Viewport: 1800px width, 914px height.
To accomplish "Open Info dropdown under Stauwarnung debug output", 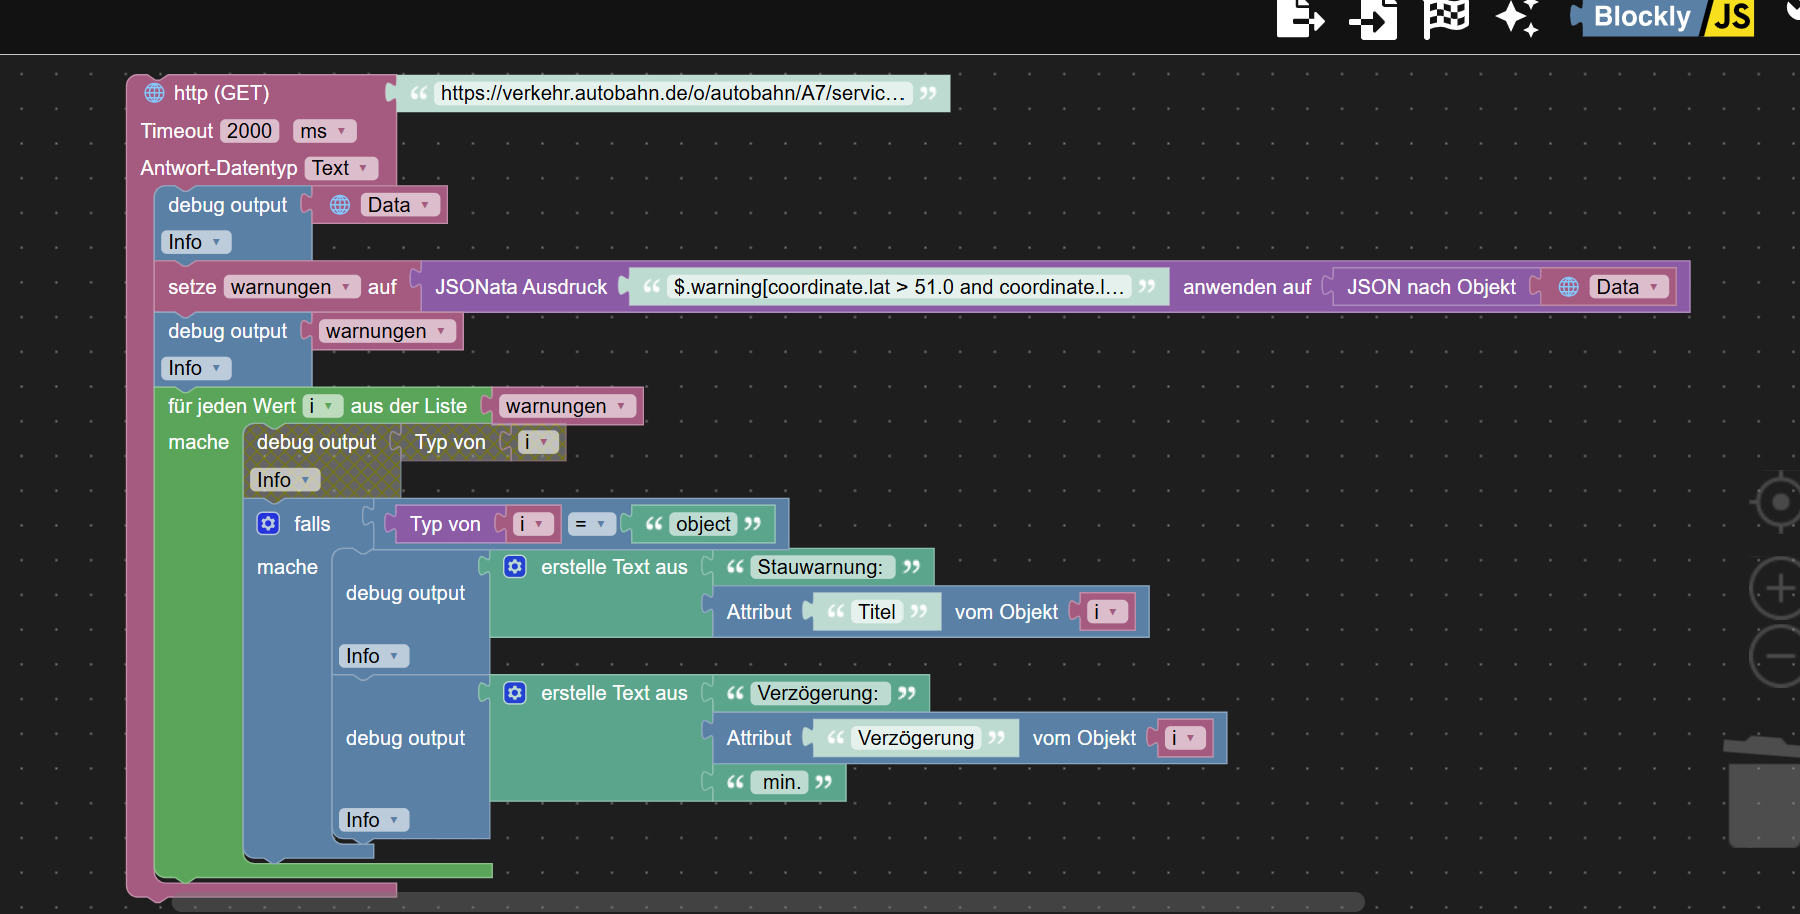I will coord(374,656).
